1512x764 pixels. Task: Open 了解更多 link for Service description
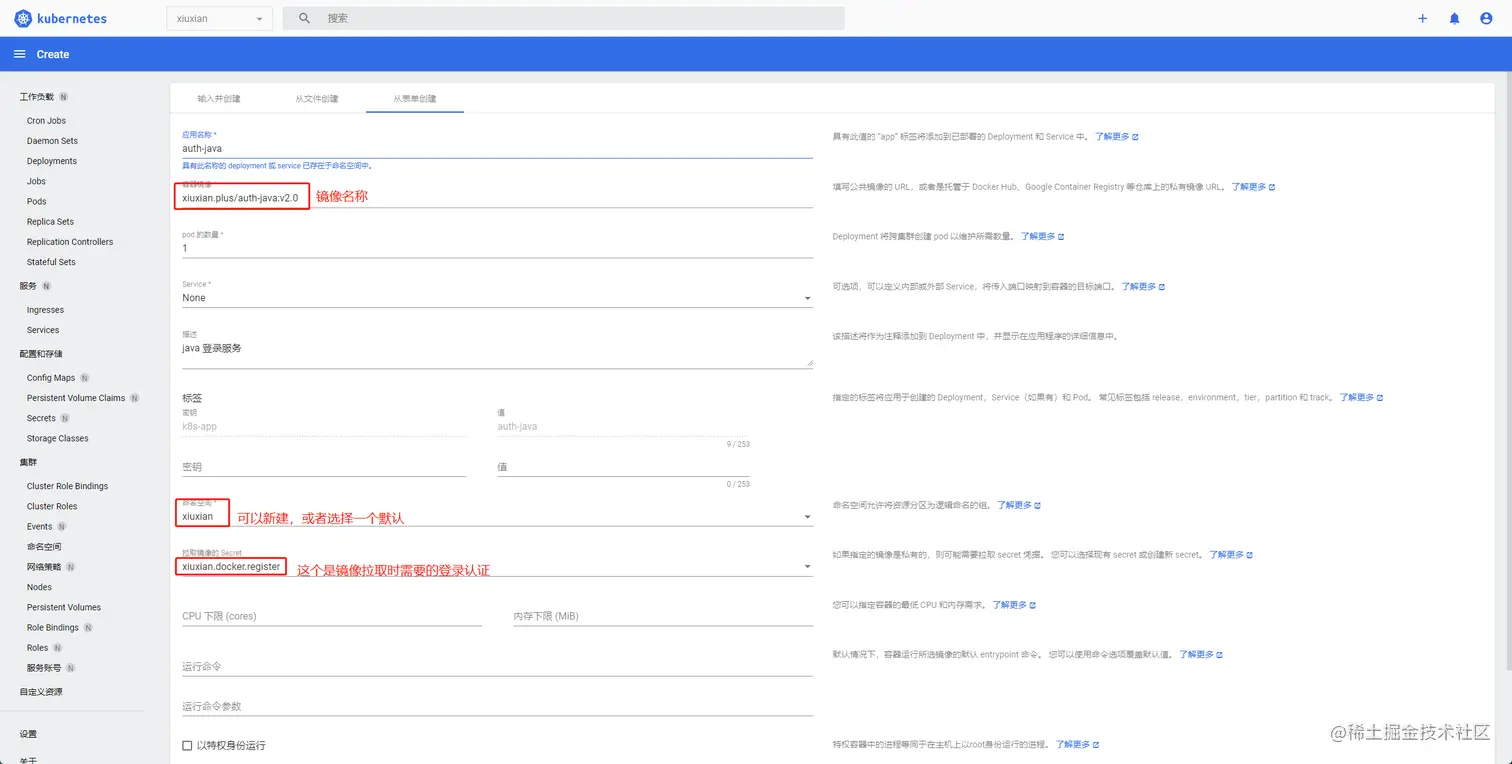pos(1143,287)
